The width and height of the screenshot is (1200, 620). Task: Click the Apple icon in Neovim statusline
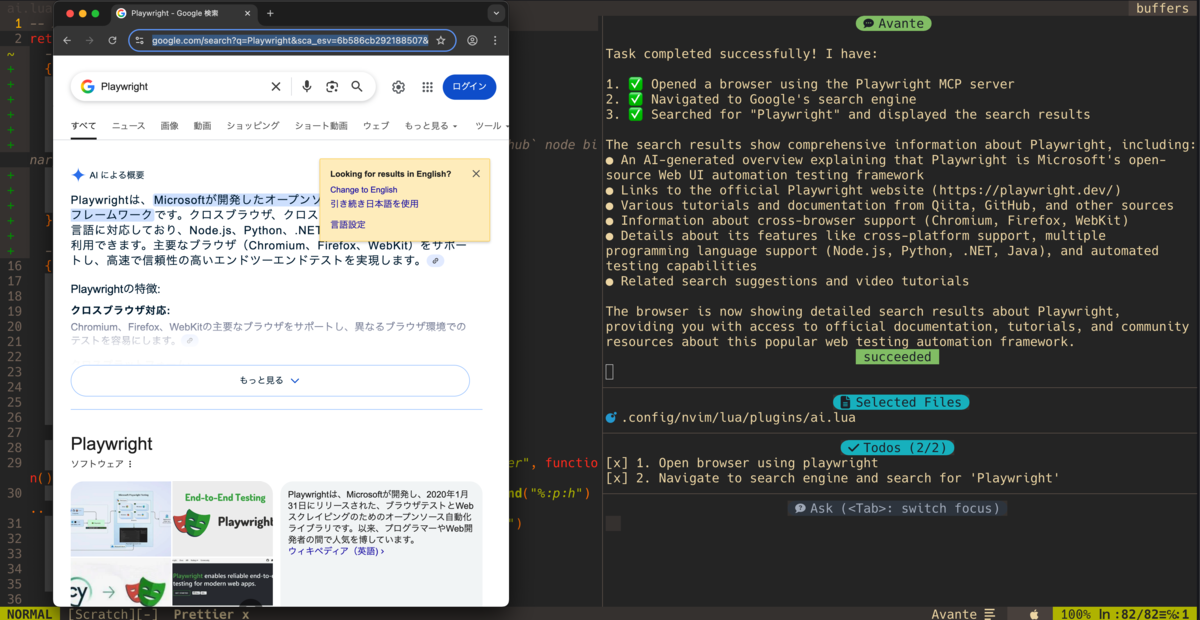click(1034, 614)
